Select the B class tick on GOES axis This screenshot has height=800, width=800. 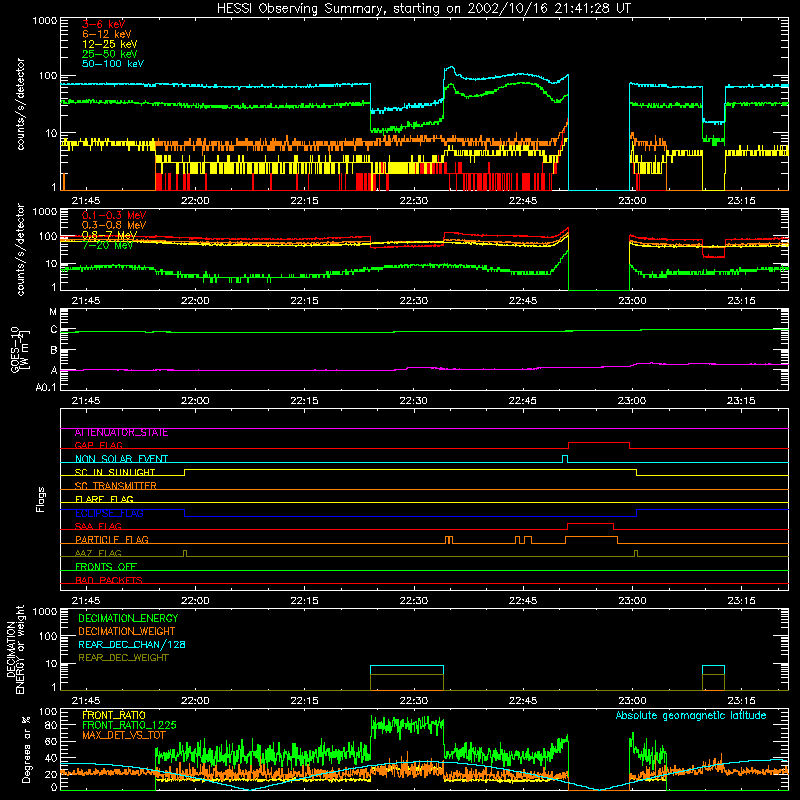point(54,351)
